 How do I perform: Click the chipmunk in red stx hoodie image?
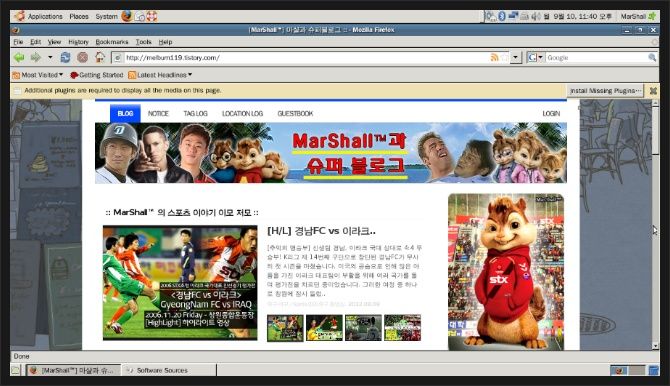click(x=506, y=272)
